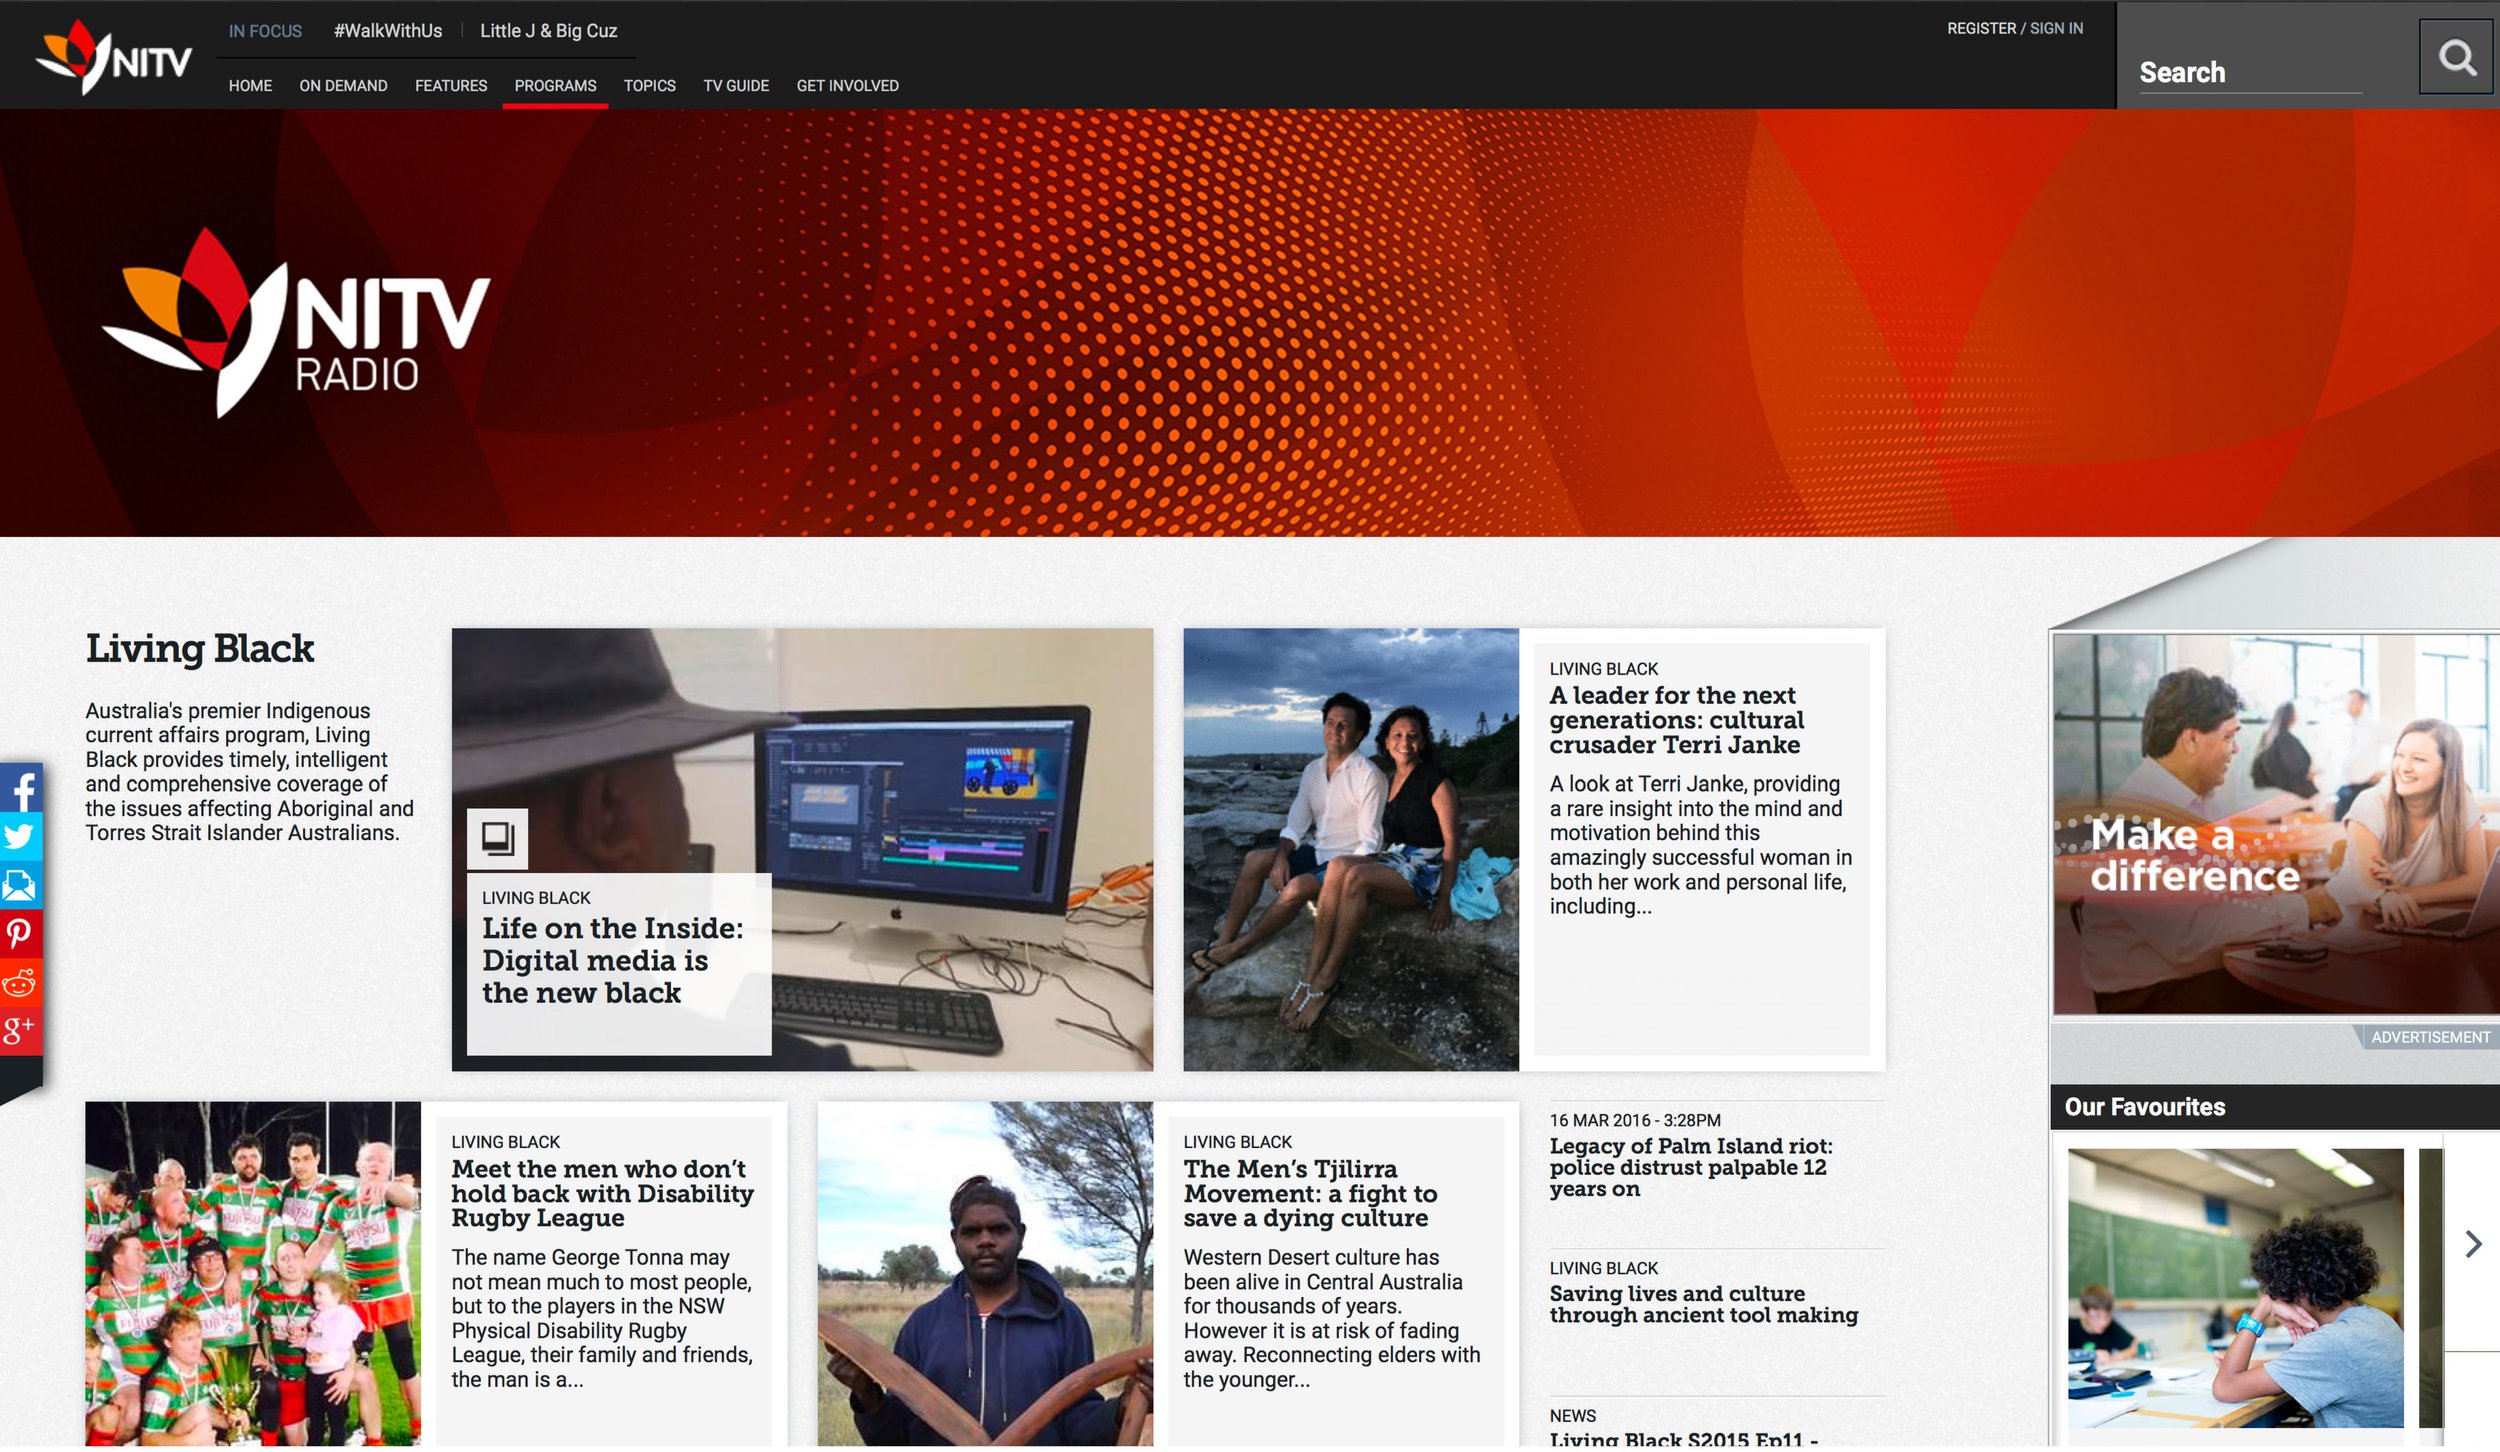Click into the Search input field

coord(2250,72)
